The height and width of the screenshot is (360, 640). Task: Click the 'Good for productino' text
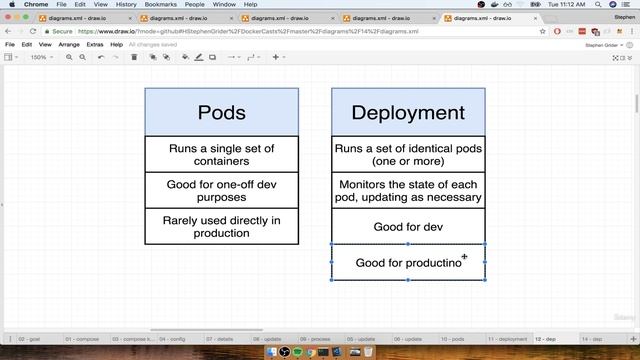(408, 263)
